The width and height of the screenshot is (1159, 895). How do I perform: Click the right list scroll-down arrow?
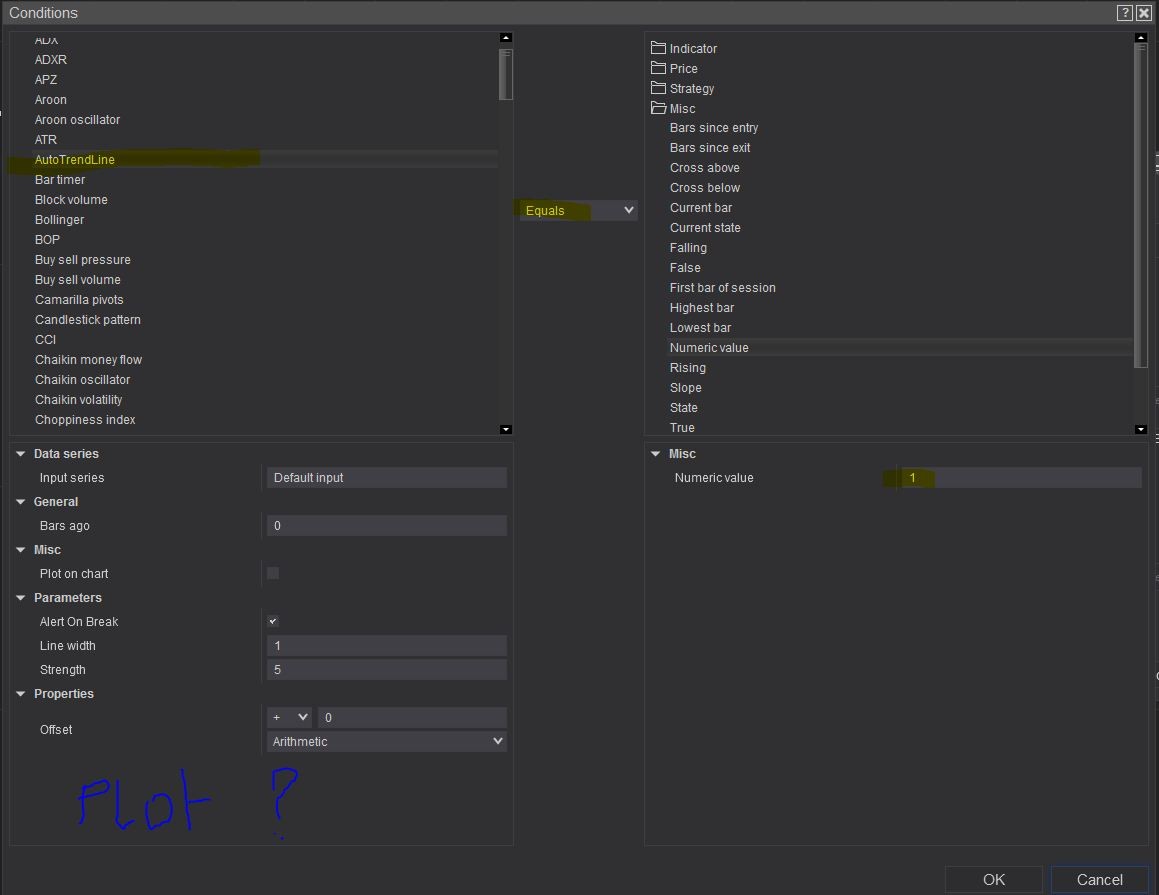1141,429
